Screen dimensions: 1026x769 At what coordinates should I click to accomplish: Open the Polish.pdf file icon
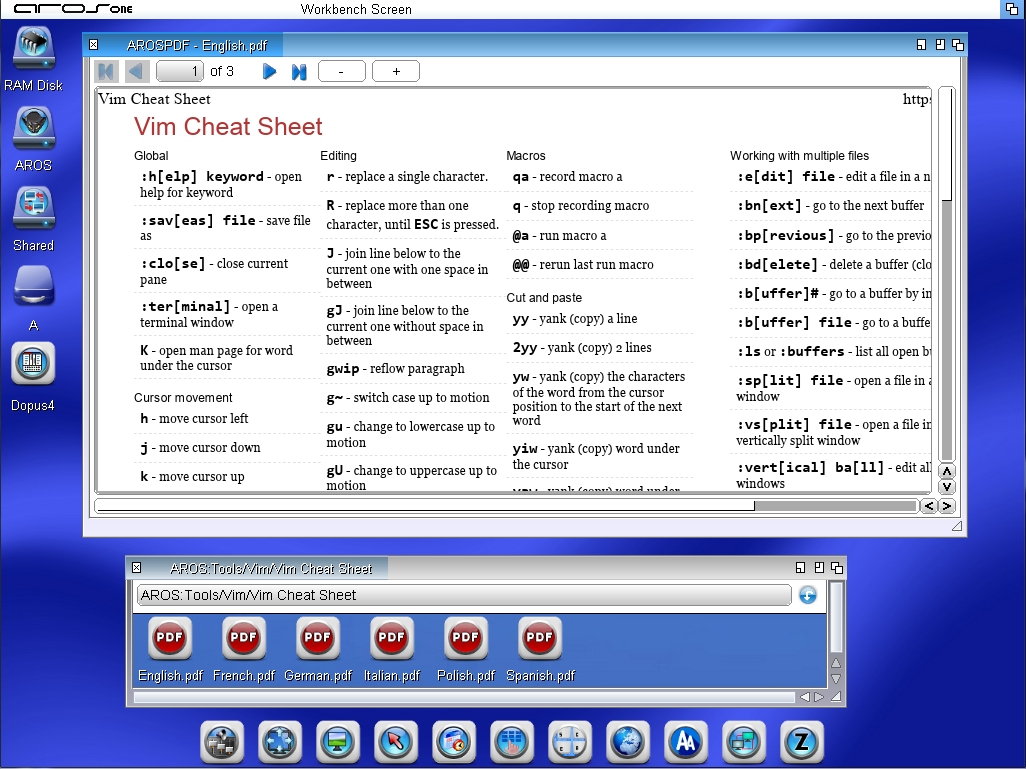pyautogui.click(x=465, y=638)
